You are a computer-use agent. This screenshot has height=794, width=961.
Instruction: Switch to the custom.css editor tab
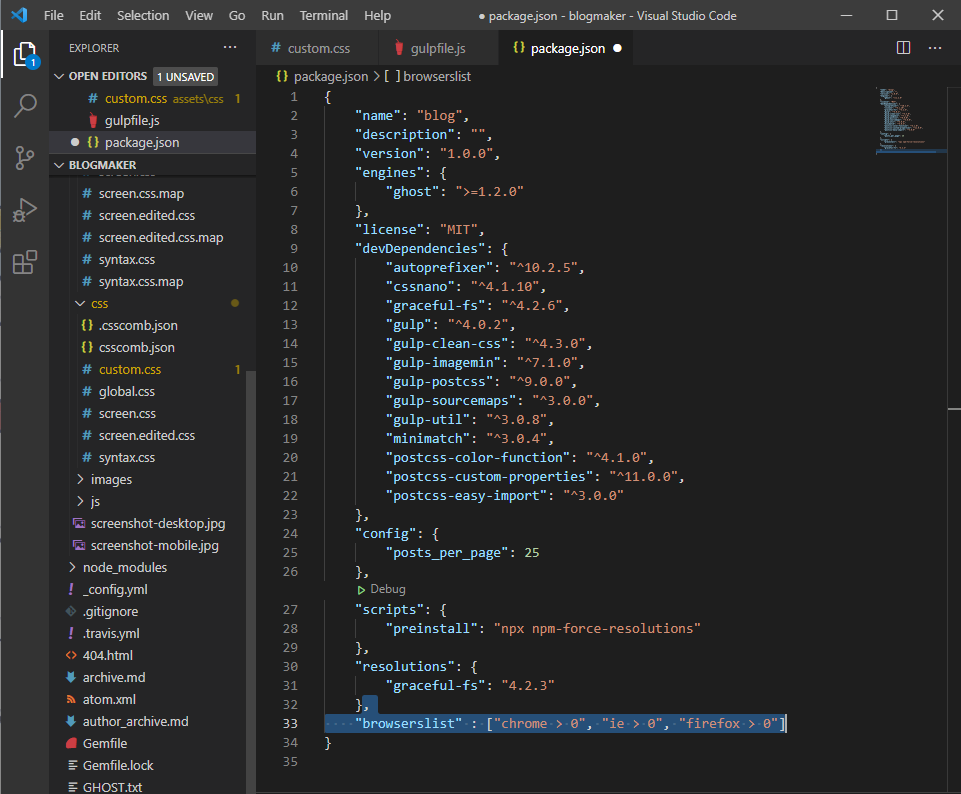pyautogui.click(x=317, y=48)
